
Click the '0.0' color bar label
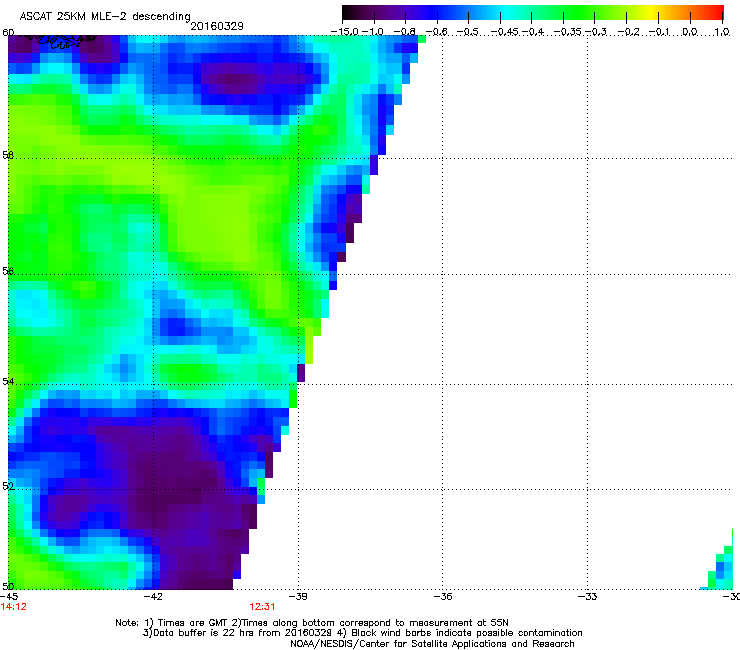[x=690, y=32]
